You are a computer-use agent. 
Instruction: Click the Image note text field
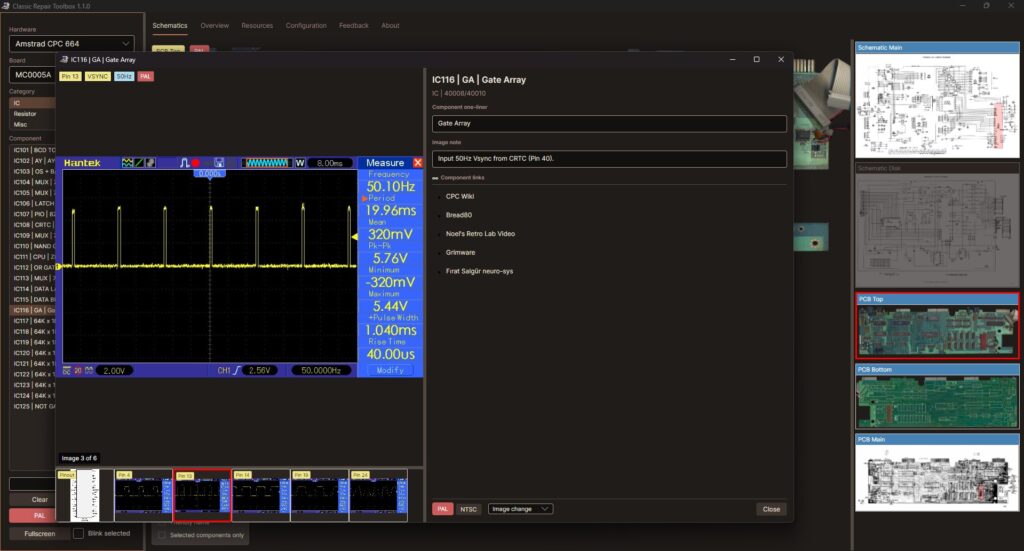(609, 159)
